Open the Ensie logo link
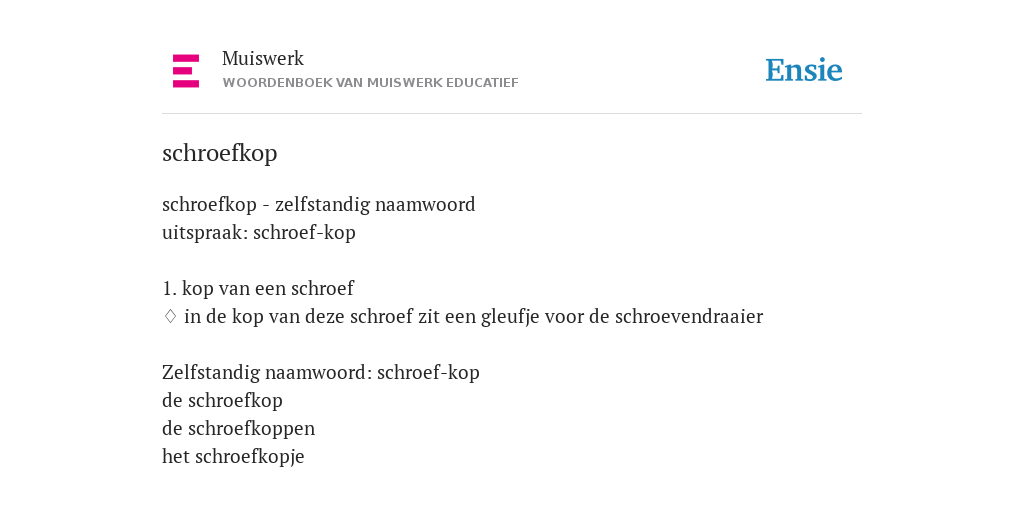 (803, 70)
